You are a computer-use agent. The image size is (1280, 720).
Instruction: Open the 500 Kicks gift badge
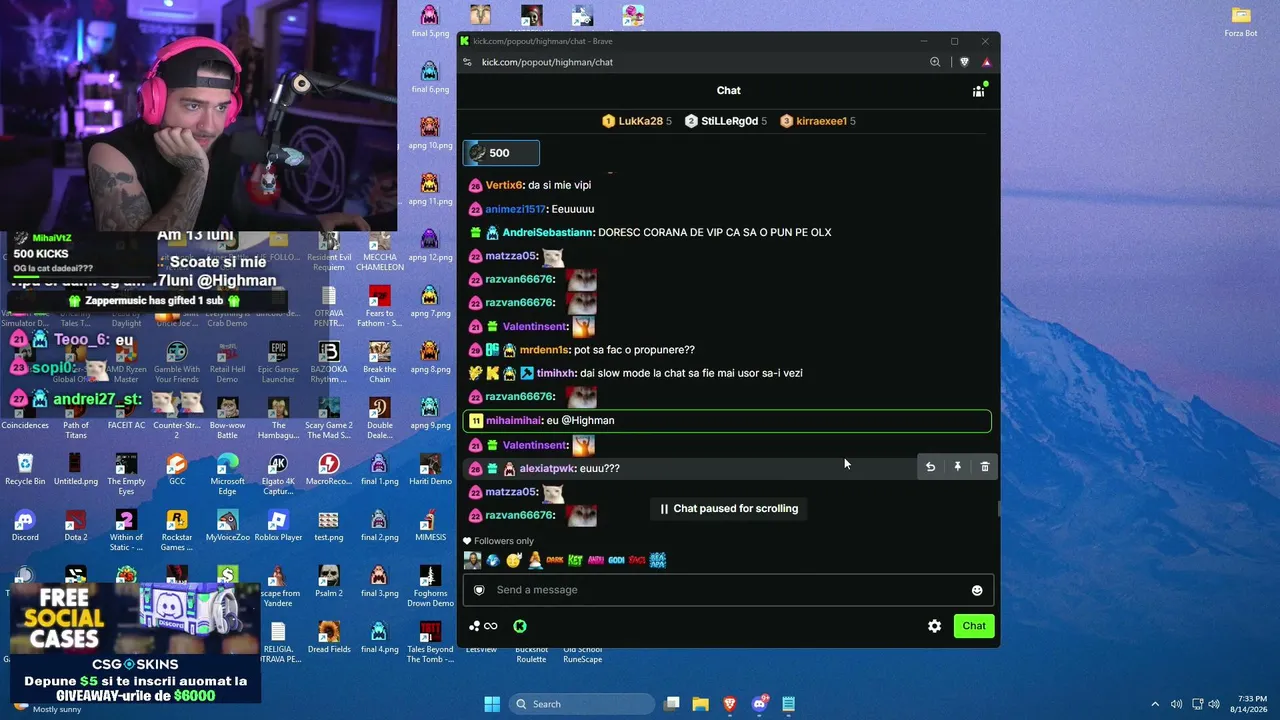pyautogui.click(x=501, y=153)
